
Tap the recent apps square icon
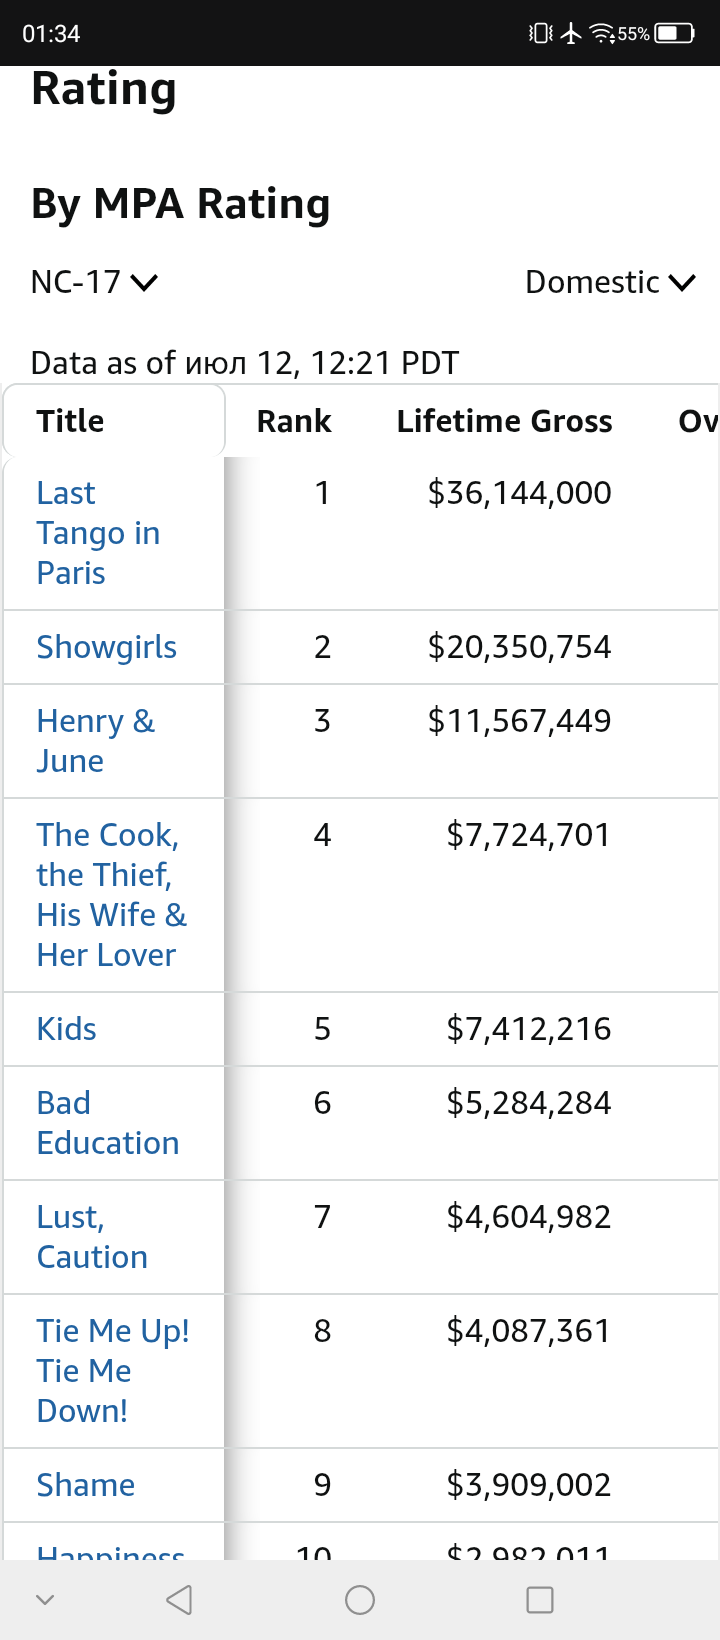[540, 1600]
